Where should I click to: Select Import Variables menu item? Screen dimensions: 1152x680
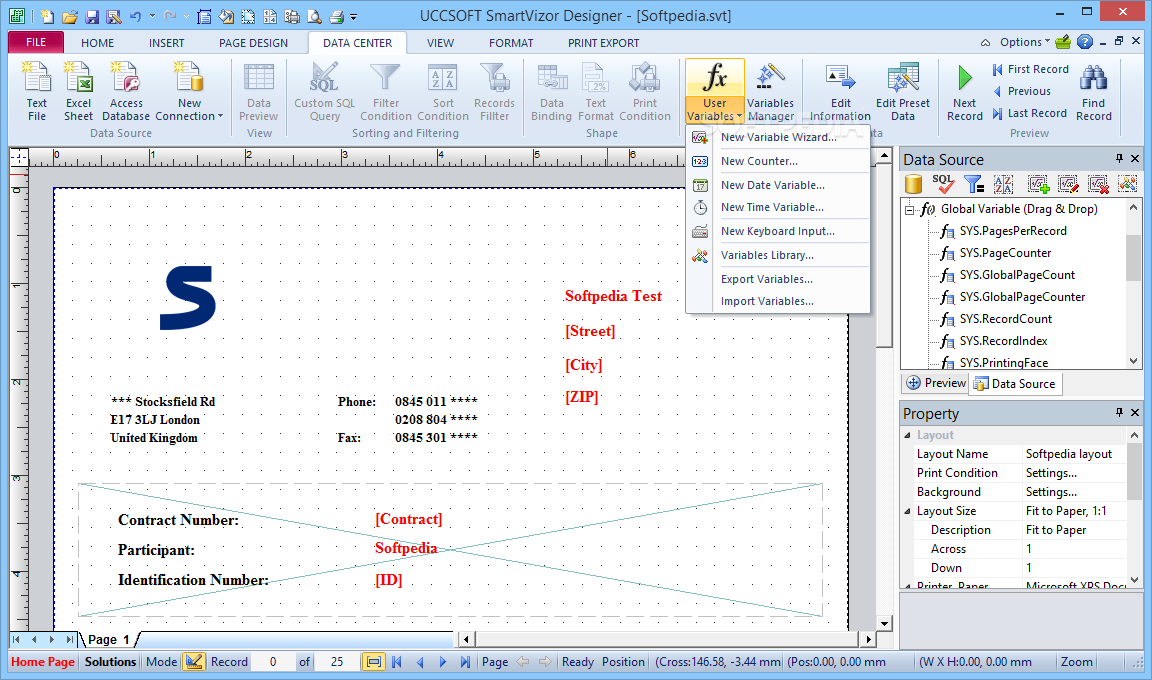(x=778, y=301)
